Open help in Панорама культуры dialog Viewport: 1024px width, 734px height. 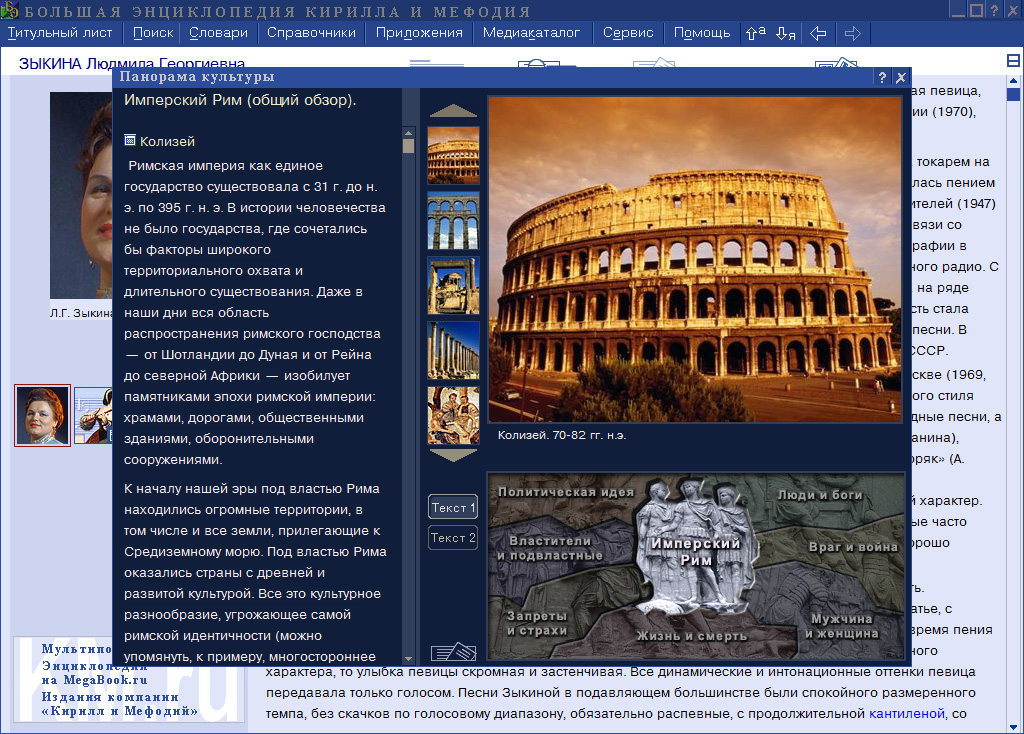pos(882,78)
